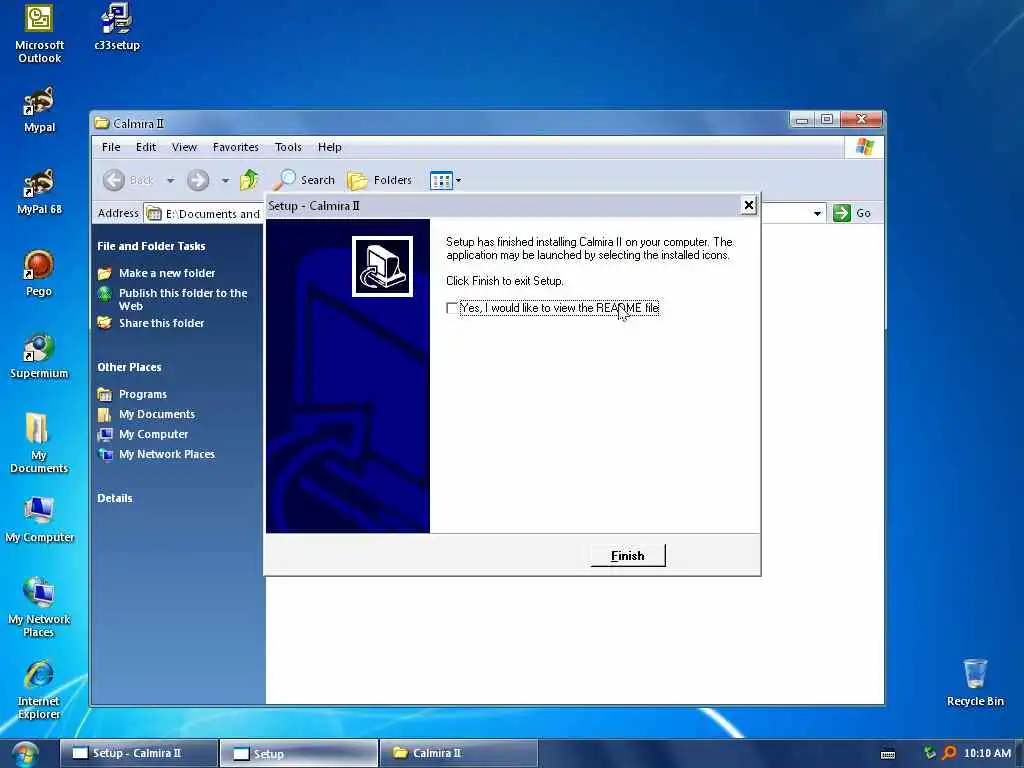Select the Pego desktop shortcut
The width and height of the screenshot is (1024, 768).
click(x=39, y=273)
